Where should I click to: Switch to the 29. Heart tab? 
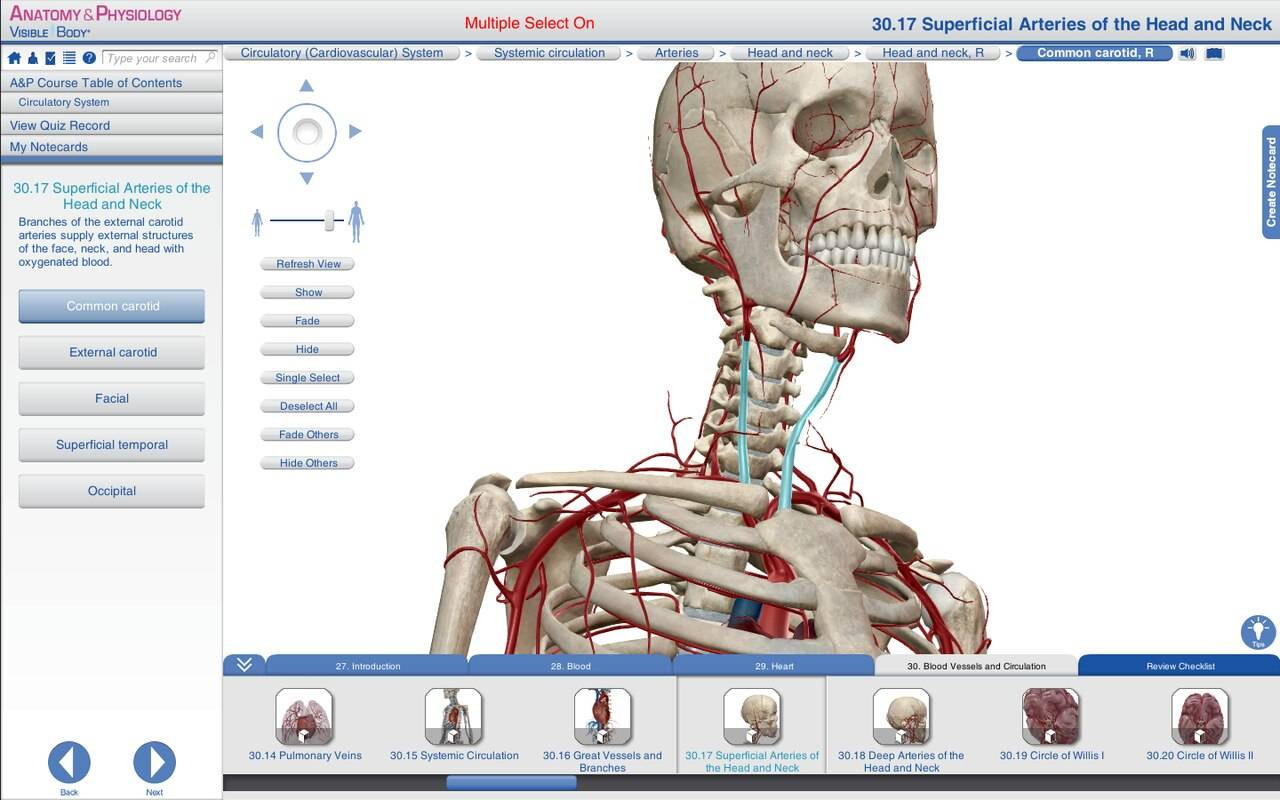tap(774, 666)
